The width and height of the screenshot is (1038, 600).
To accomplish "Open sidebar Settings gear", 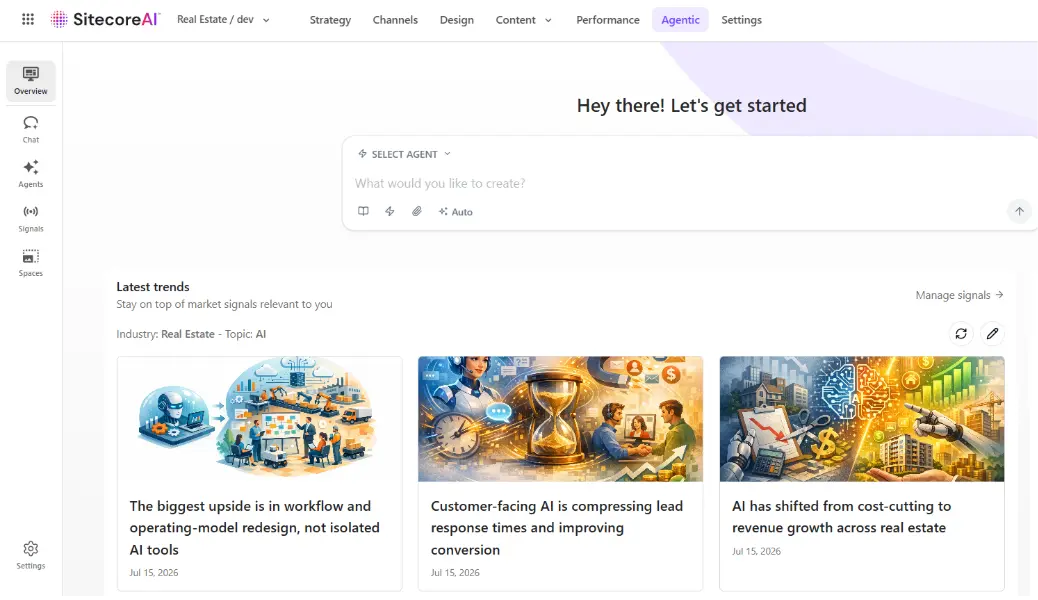I will [30, 555].
